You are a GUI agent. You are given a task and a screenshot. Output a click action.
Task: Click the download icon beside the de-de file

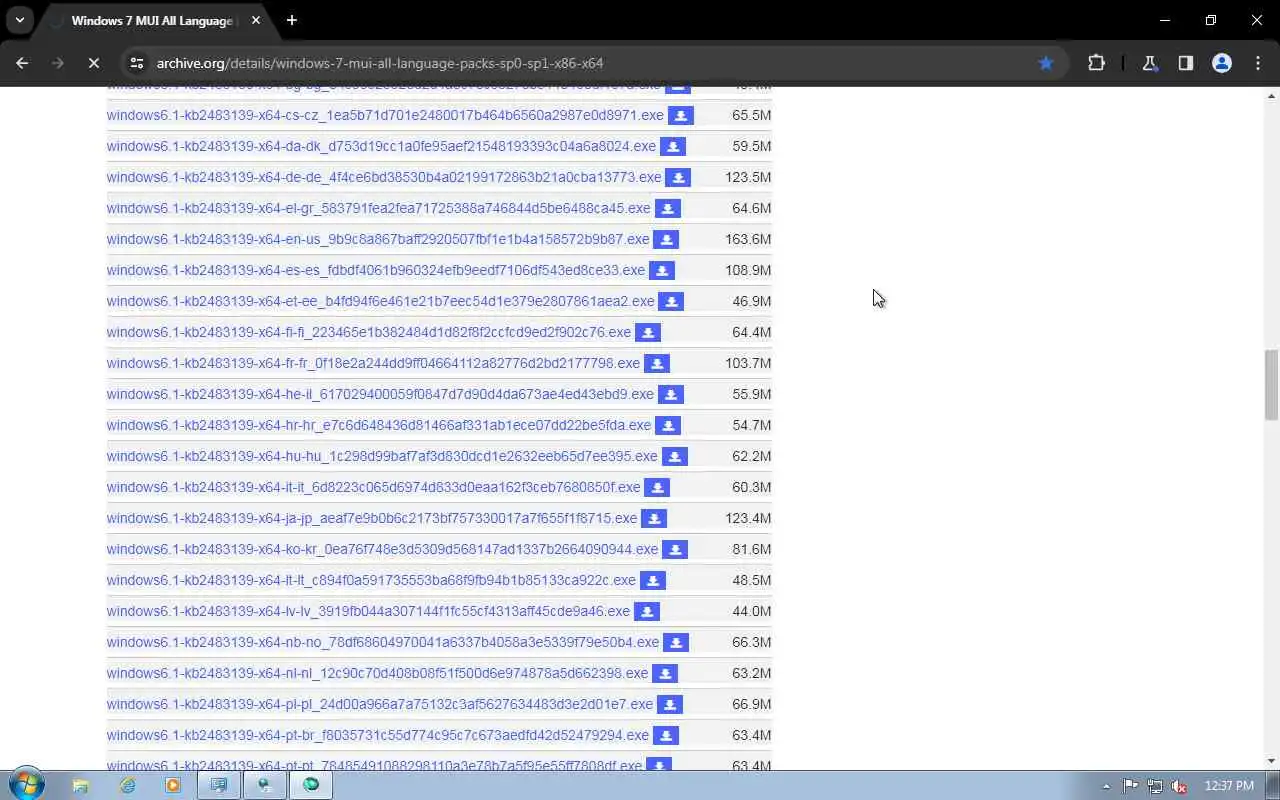pyautogui.click(x=678, y=178)
